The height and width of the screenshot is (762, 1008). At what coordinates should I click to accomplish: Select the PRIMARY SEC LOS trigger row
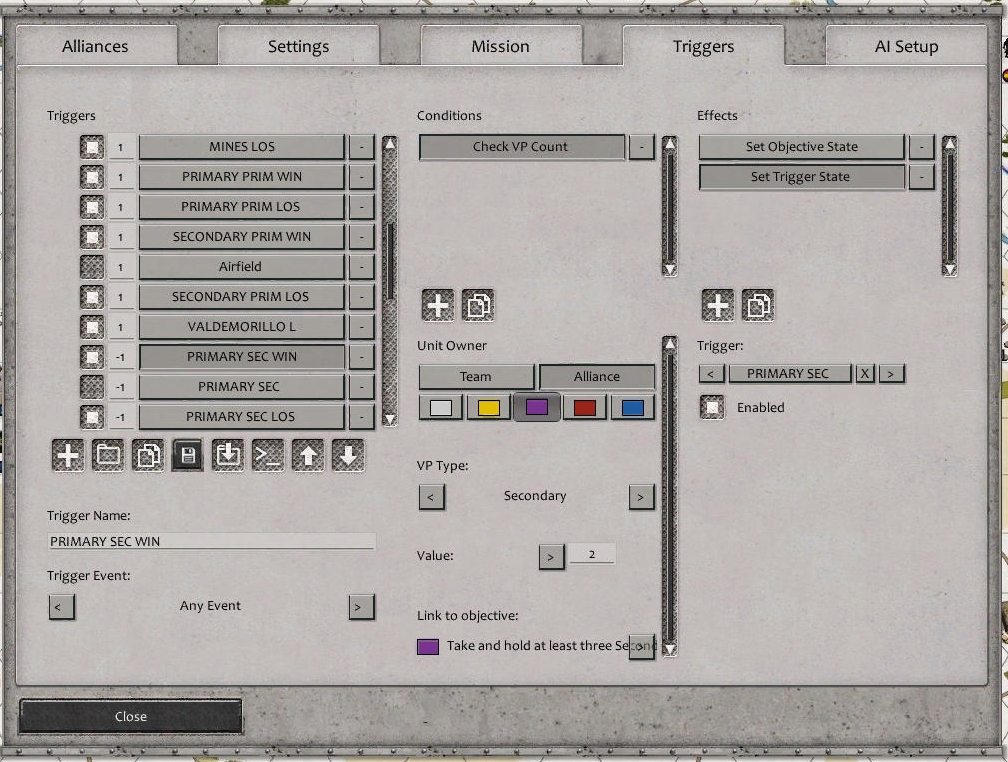tap(242, 417)
